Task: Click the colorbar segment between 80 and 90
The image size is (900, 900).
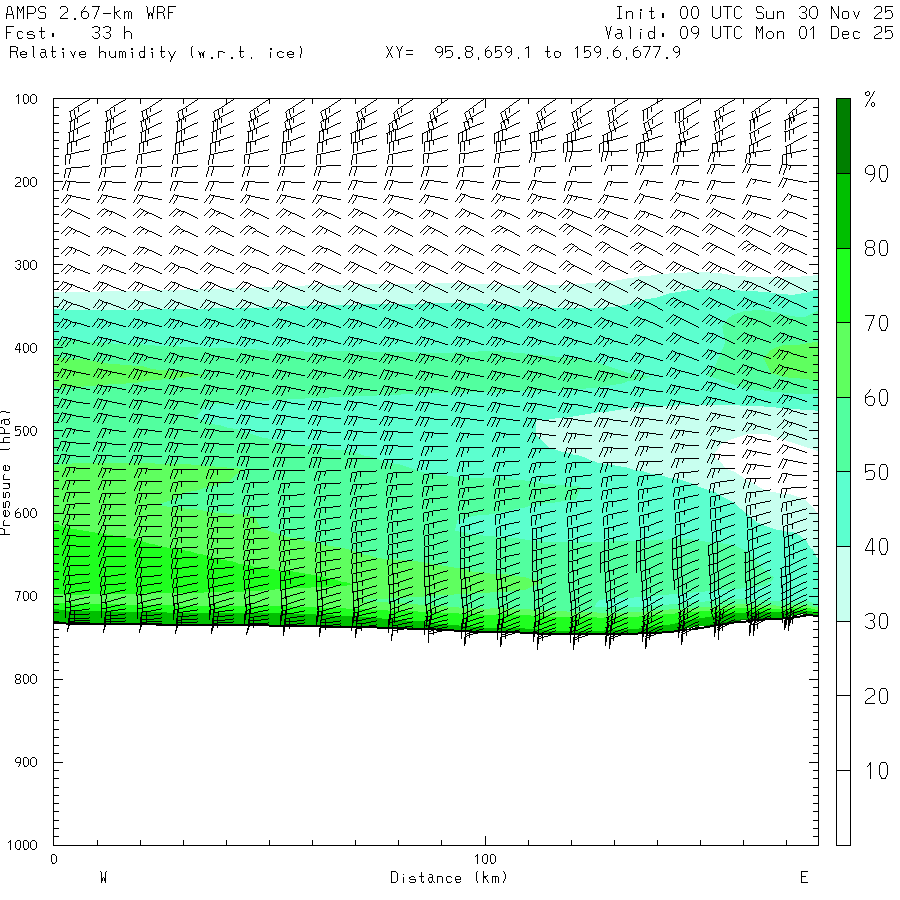Action: (843, 210)
